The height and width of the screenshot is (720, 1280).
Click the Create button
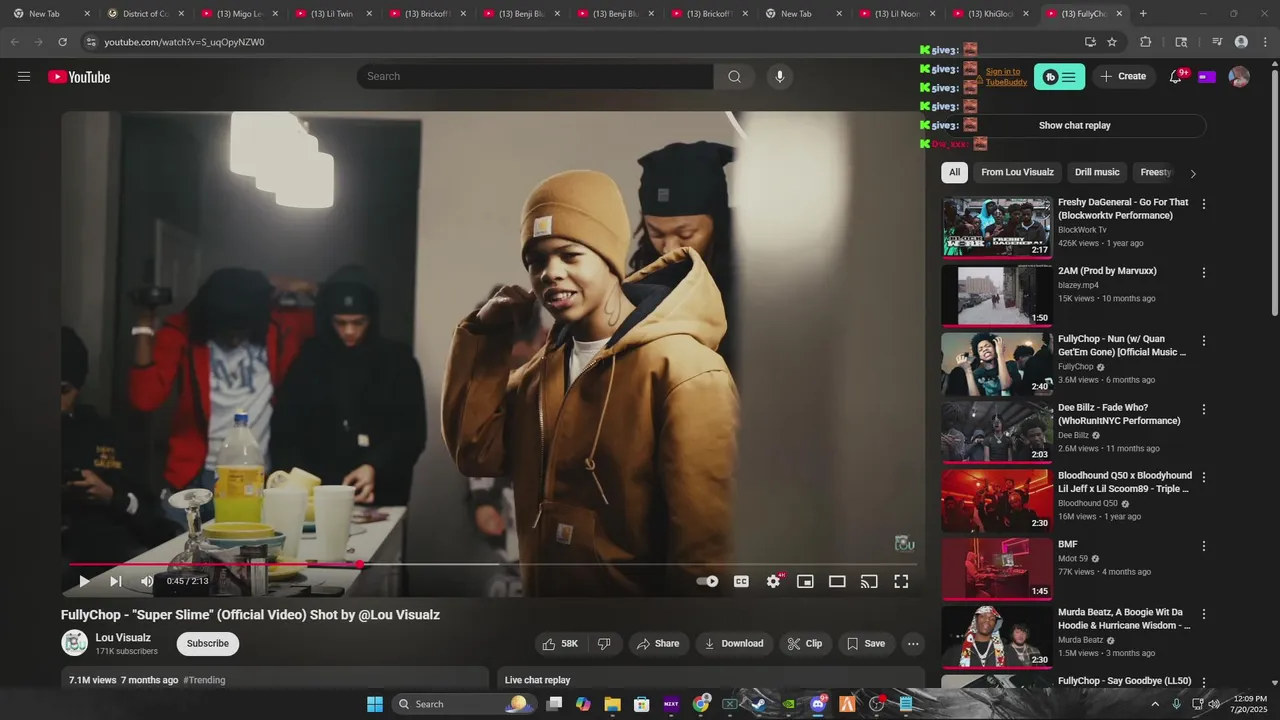[1123, 77]
